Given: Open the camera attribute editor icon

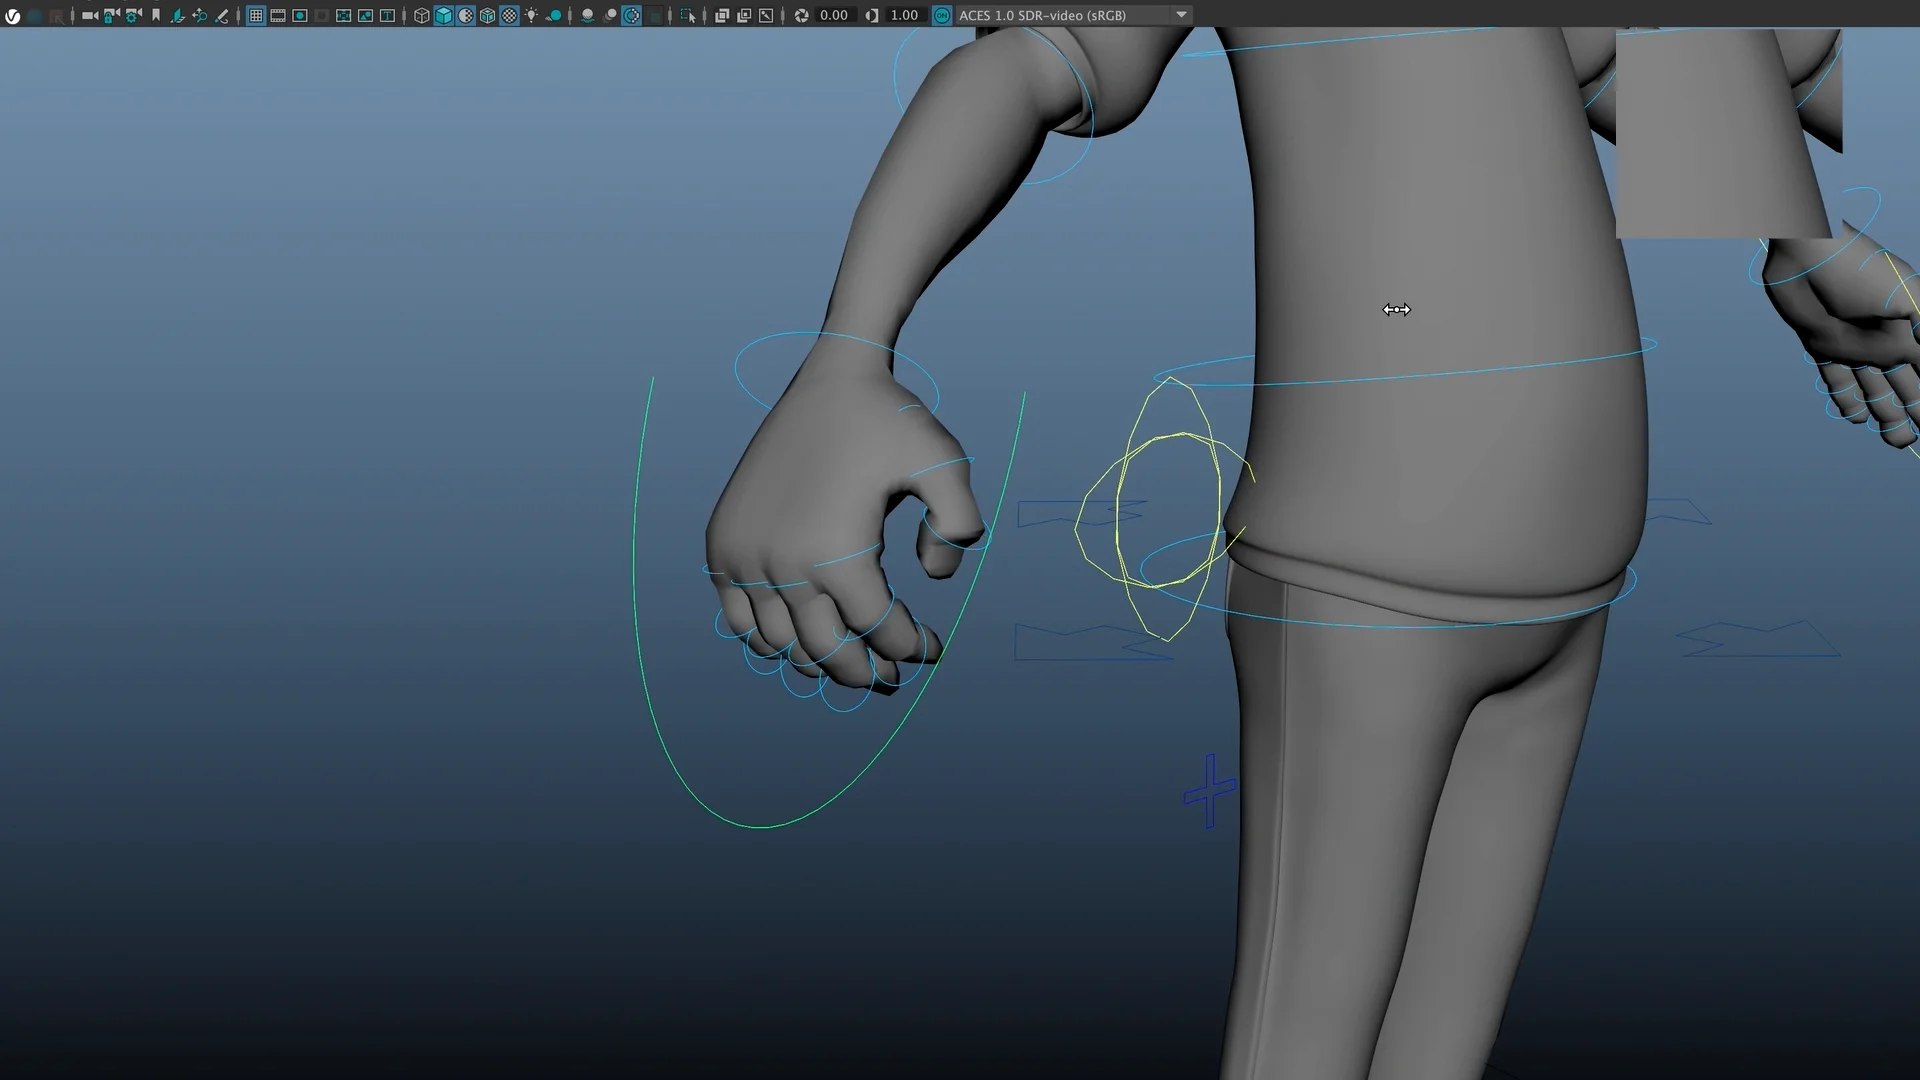Looking at the screenshot, I should (131, 15).
